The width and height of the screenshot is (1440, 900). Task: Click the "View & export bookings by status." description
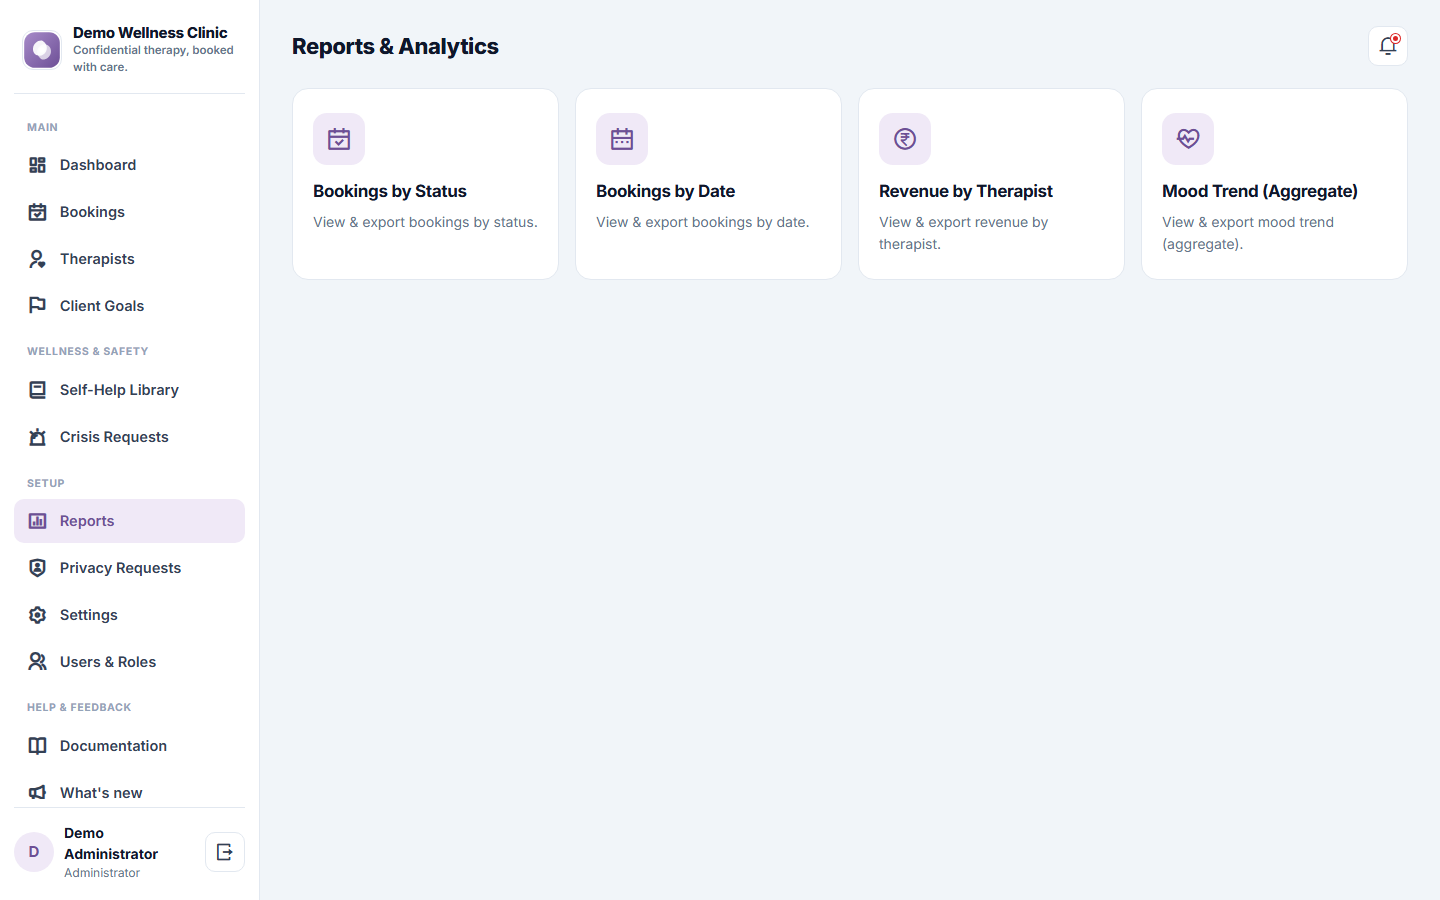[x=425, y=222]
